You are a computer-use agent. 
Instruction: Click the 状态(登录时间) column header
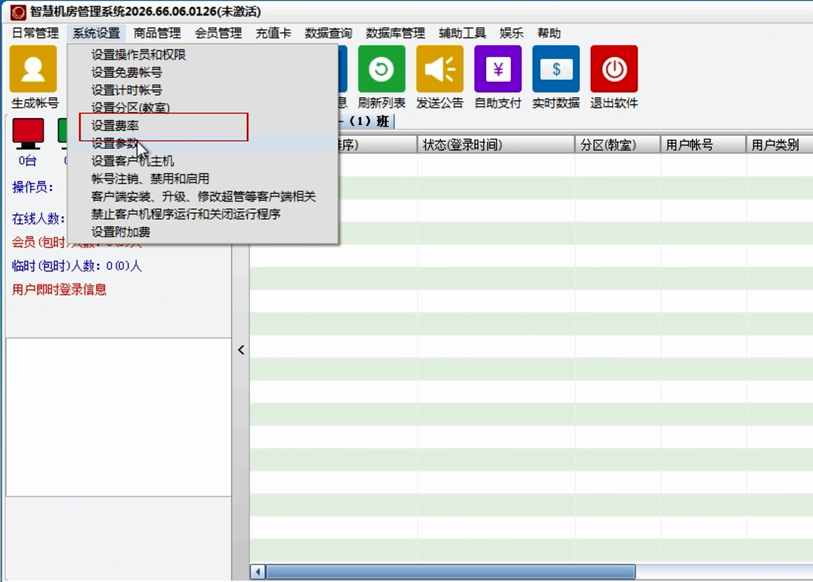[x=462, y=145]
